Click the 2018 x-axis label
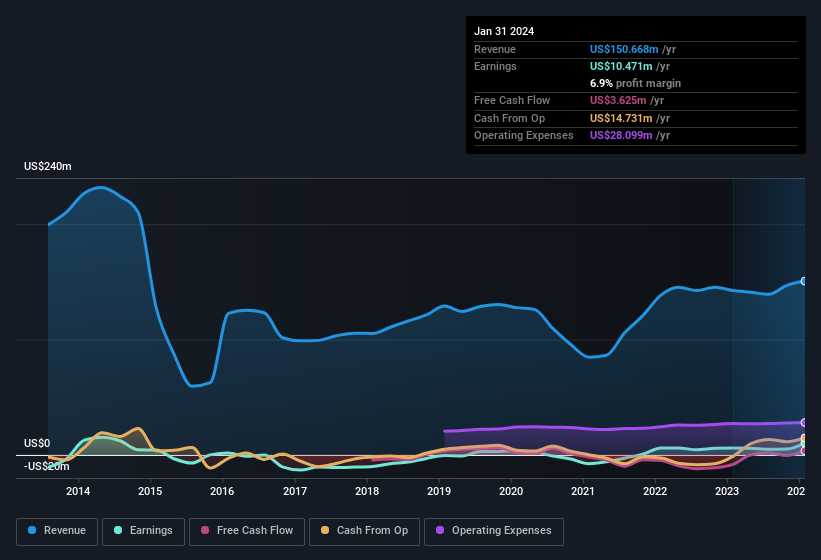The width and height of the screenshot is (821, 560). pyautogui.click(x=367, y=491)
